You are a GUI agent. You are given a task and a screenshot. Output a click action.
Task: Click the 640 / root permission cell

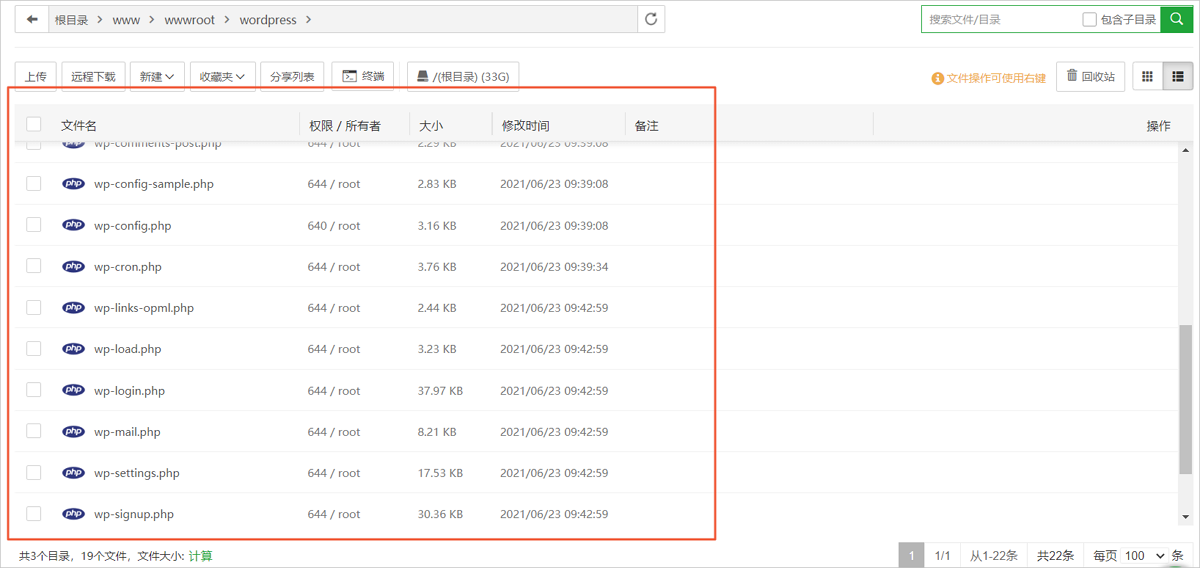pyautogui.click(x=334, y=226)
